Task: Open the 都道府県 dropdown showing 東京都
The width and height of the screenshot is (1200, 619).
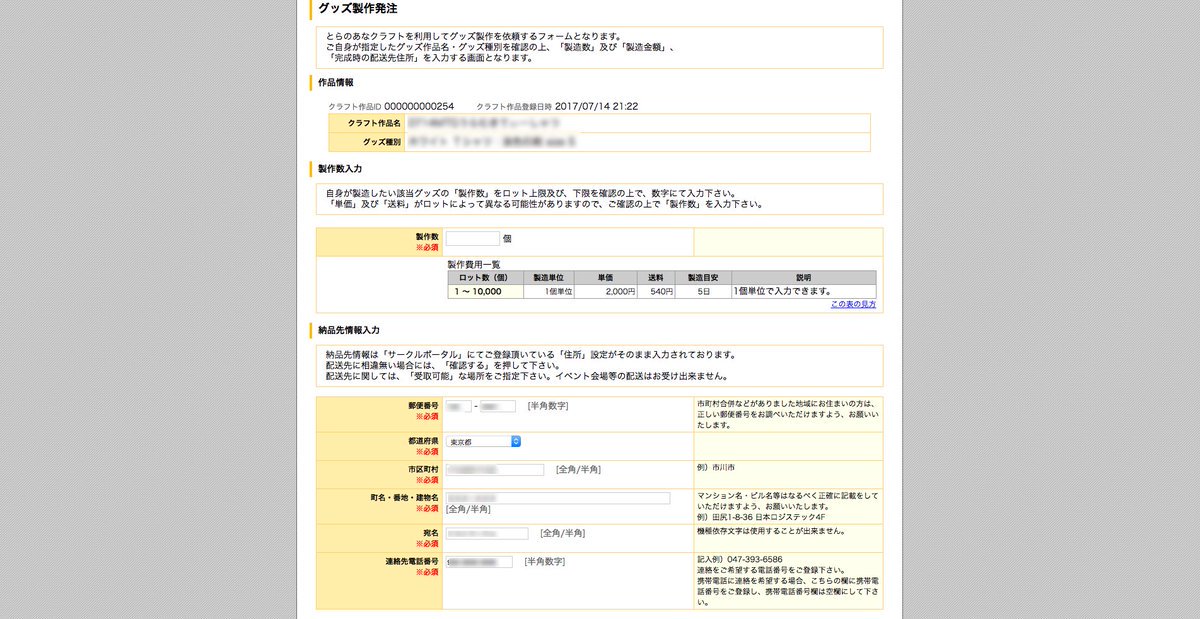Action: point(484,441)
